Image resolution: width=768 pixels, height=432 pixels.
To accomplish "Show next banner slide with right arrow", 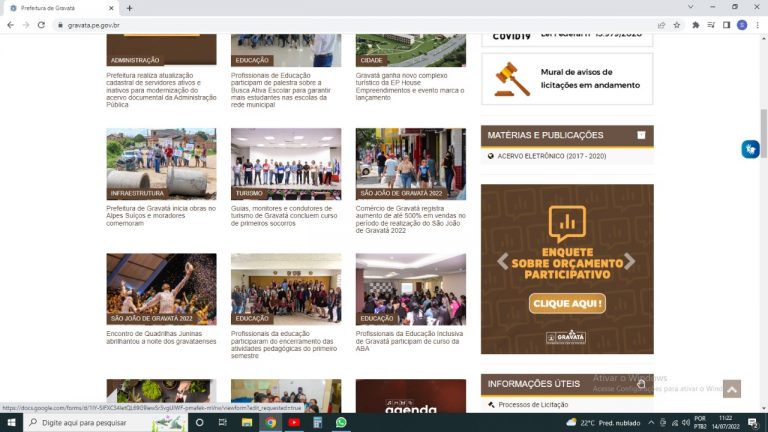I will (630, 262).
